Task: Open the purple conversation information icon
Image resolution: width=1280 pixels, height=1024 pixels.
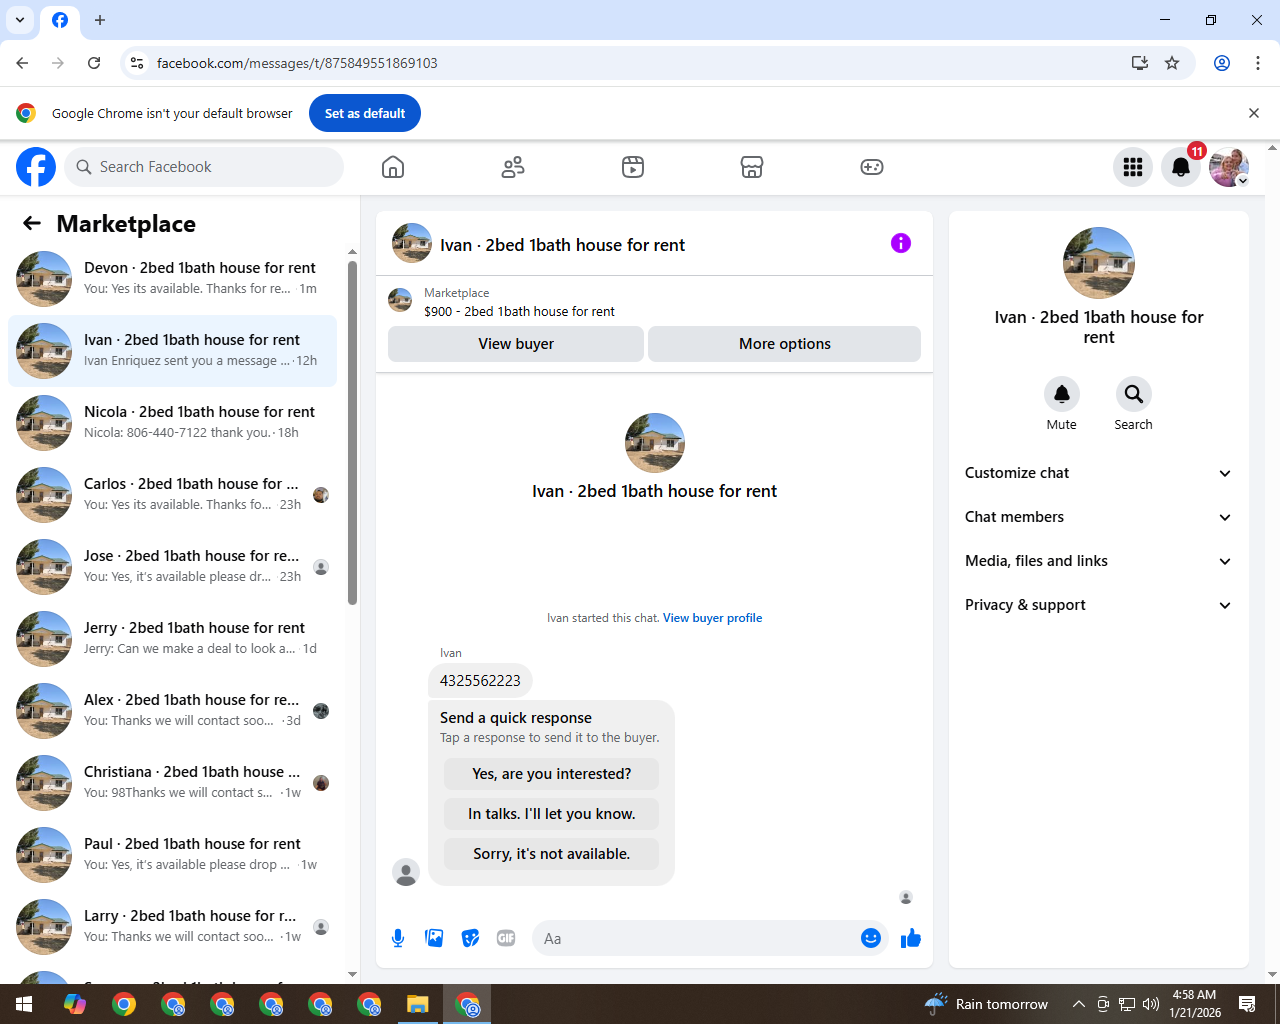Action: (x=901, y=243)
